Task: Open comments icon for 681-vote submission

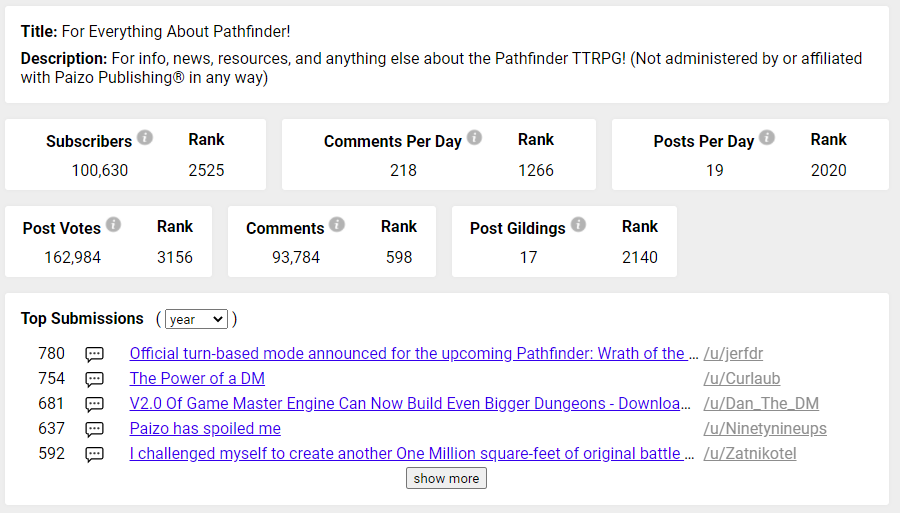Action: pyautogui.click(x=95, y=405)
